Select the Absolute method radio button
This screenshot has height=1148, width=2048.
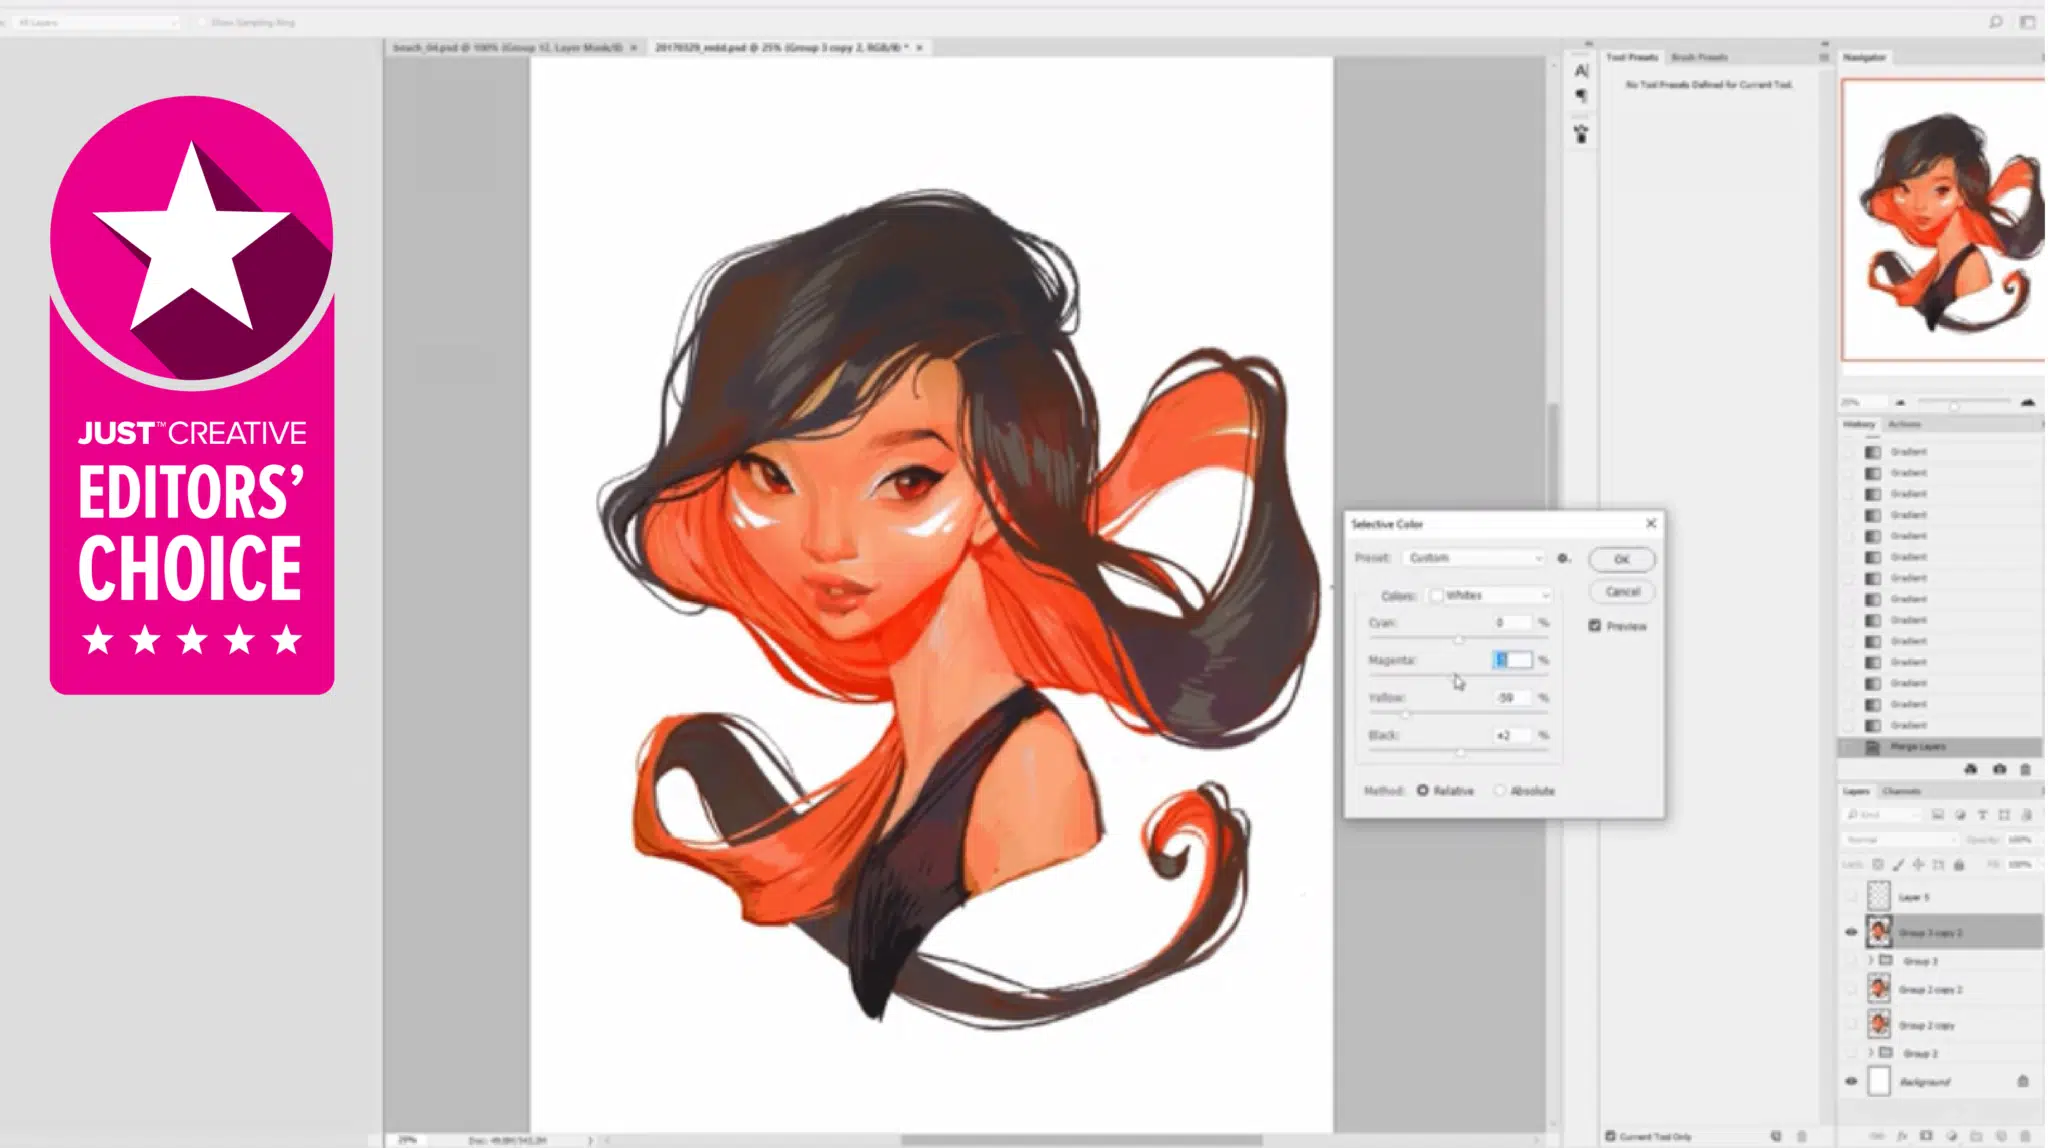pos(1499,790)
